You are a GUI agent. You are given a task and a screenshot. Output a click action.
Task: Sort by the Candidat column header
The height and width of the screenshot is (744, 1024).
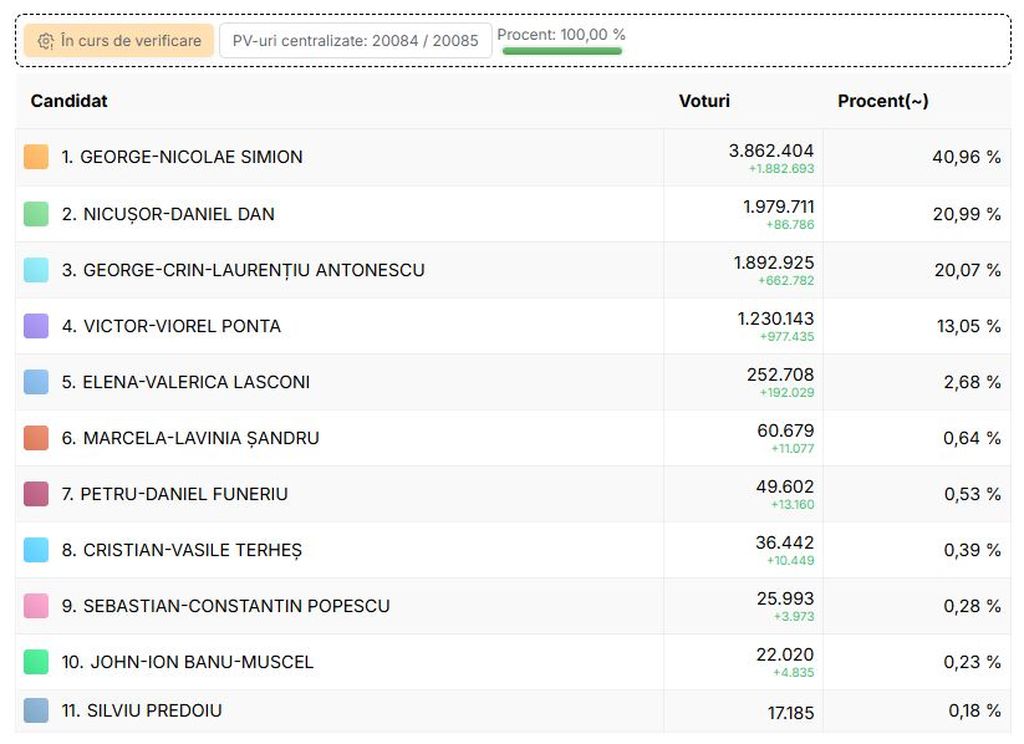[x=69, y=101]
